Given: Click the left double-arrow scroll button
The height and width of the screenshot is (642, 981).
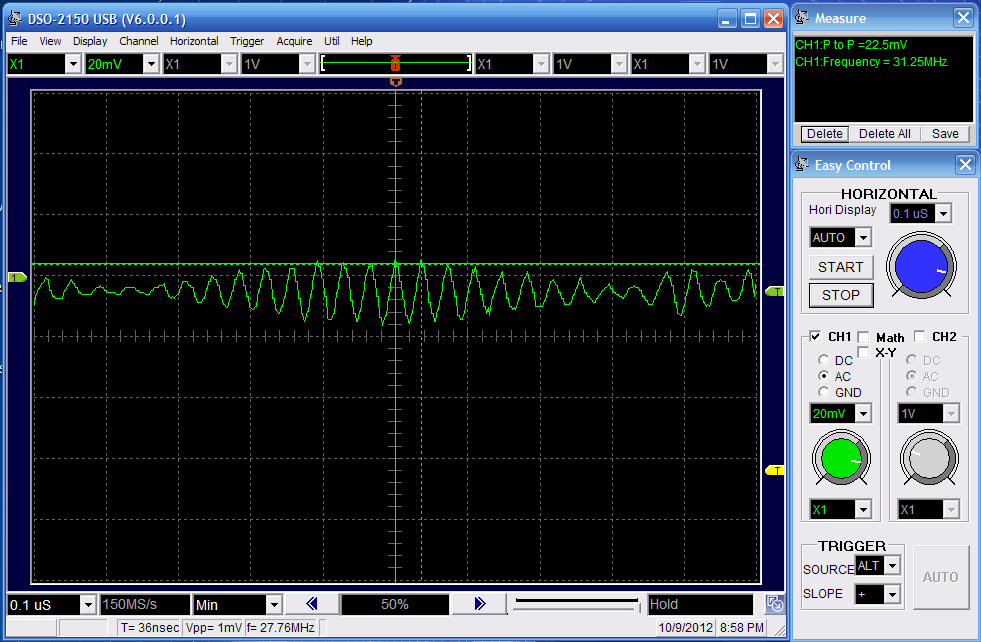Looking at the screenshot, I should (311, 604).
